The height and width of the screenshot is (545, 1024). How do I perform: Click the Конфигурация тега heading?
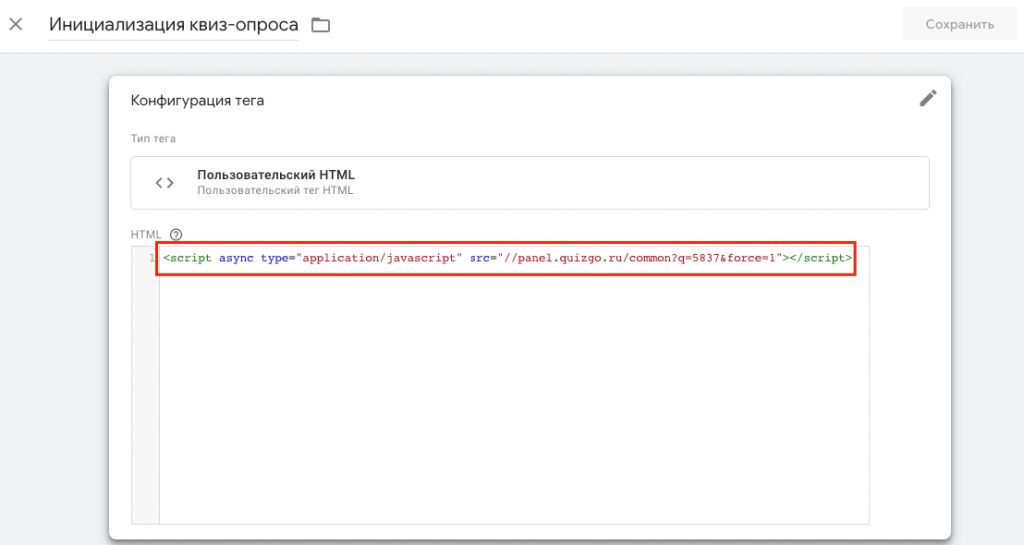click(197, 101)
